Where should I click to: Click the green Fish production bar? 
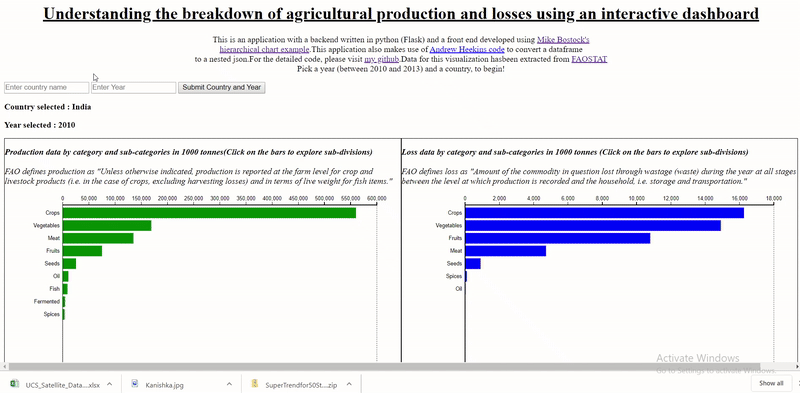click(x=65, y=289)
